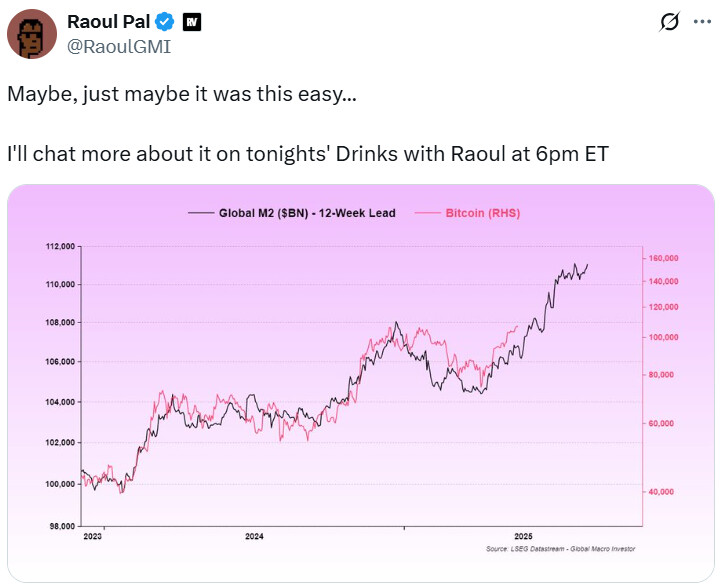This screenshot has width=727, height=588.
Task: Click the 2025 x-axis label
Action: (x=522, y=536)
